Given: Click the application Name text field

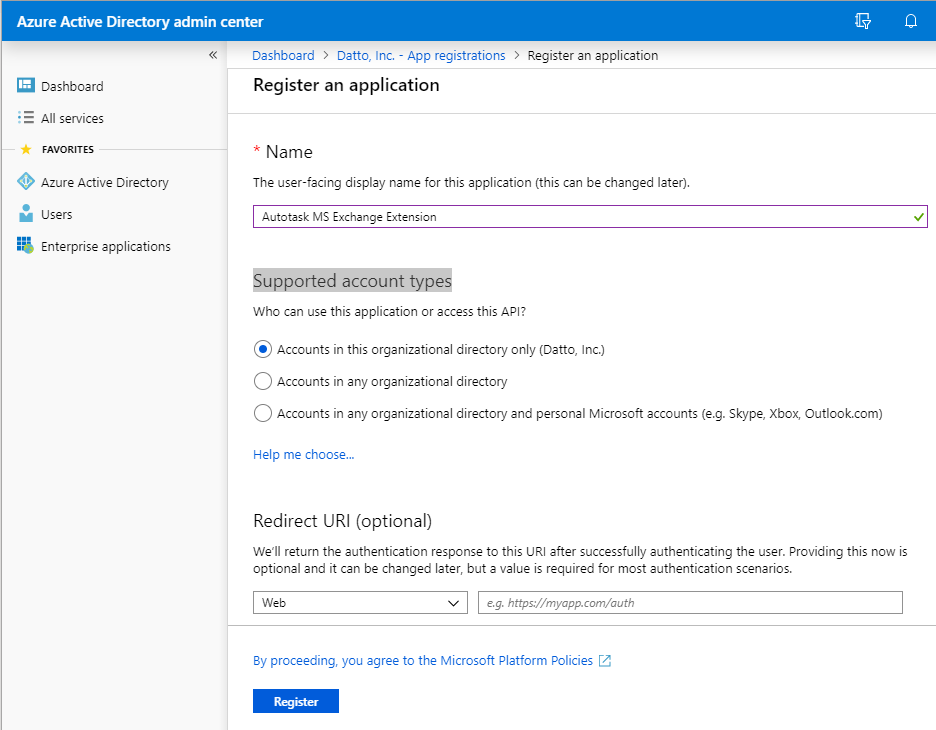Looking at the screenshot, I should tap(590, 217).
